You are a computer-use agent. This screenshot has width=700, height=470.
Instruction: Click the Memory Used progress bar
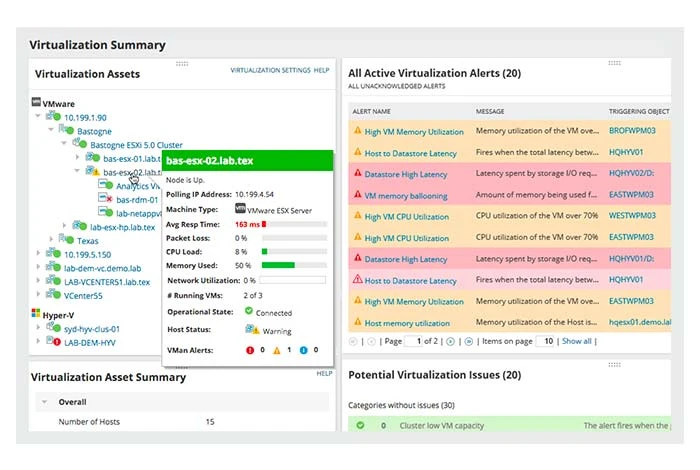[x=294, y=265]
